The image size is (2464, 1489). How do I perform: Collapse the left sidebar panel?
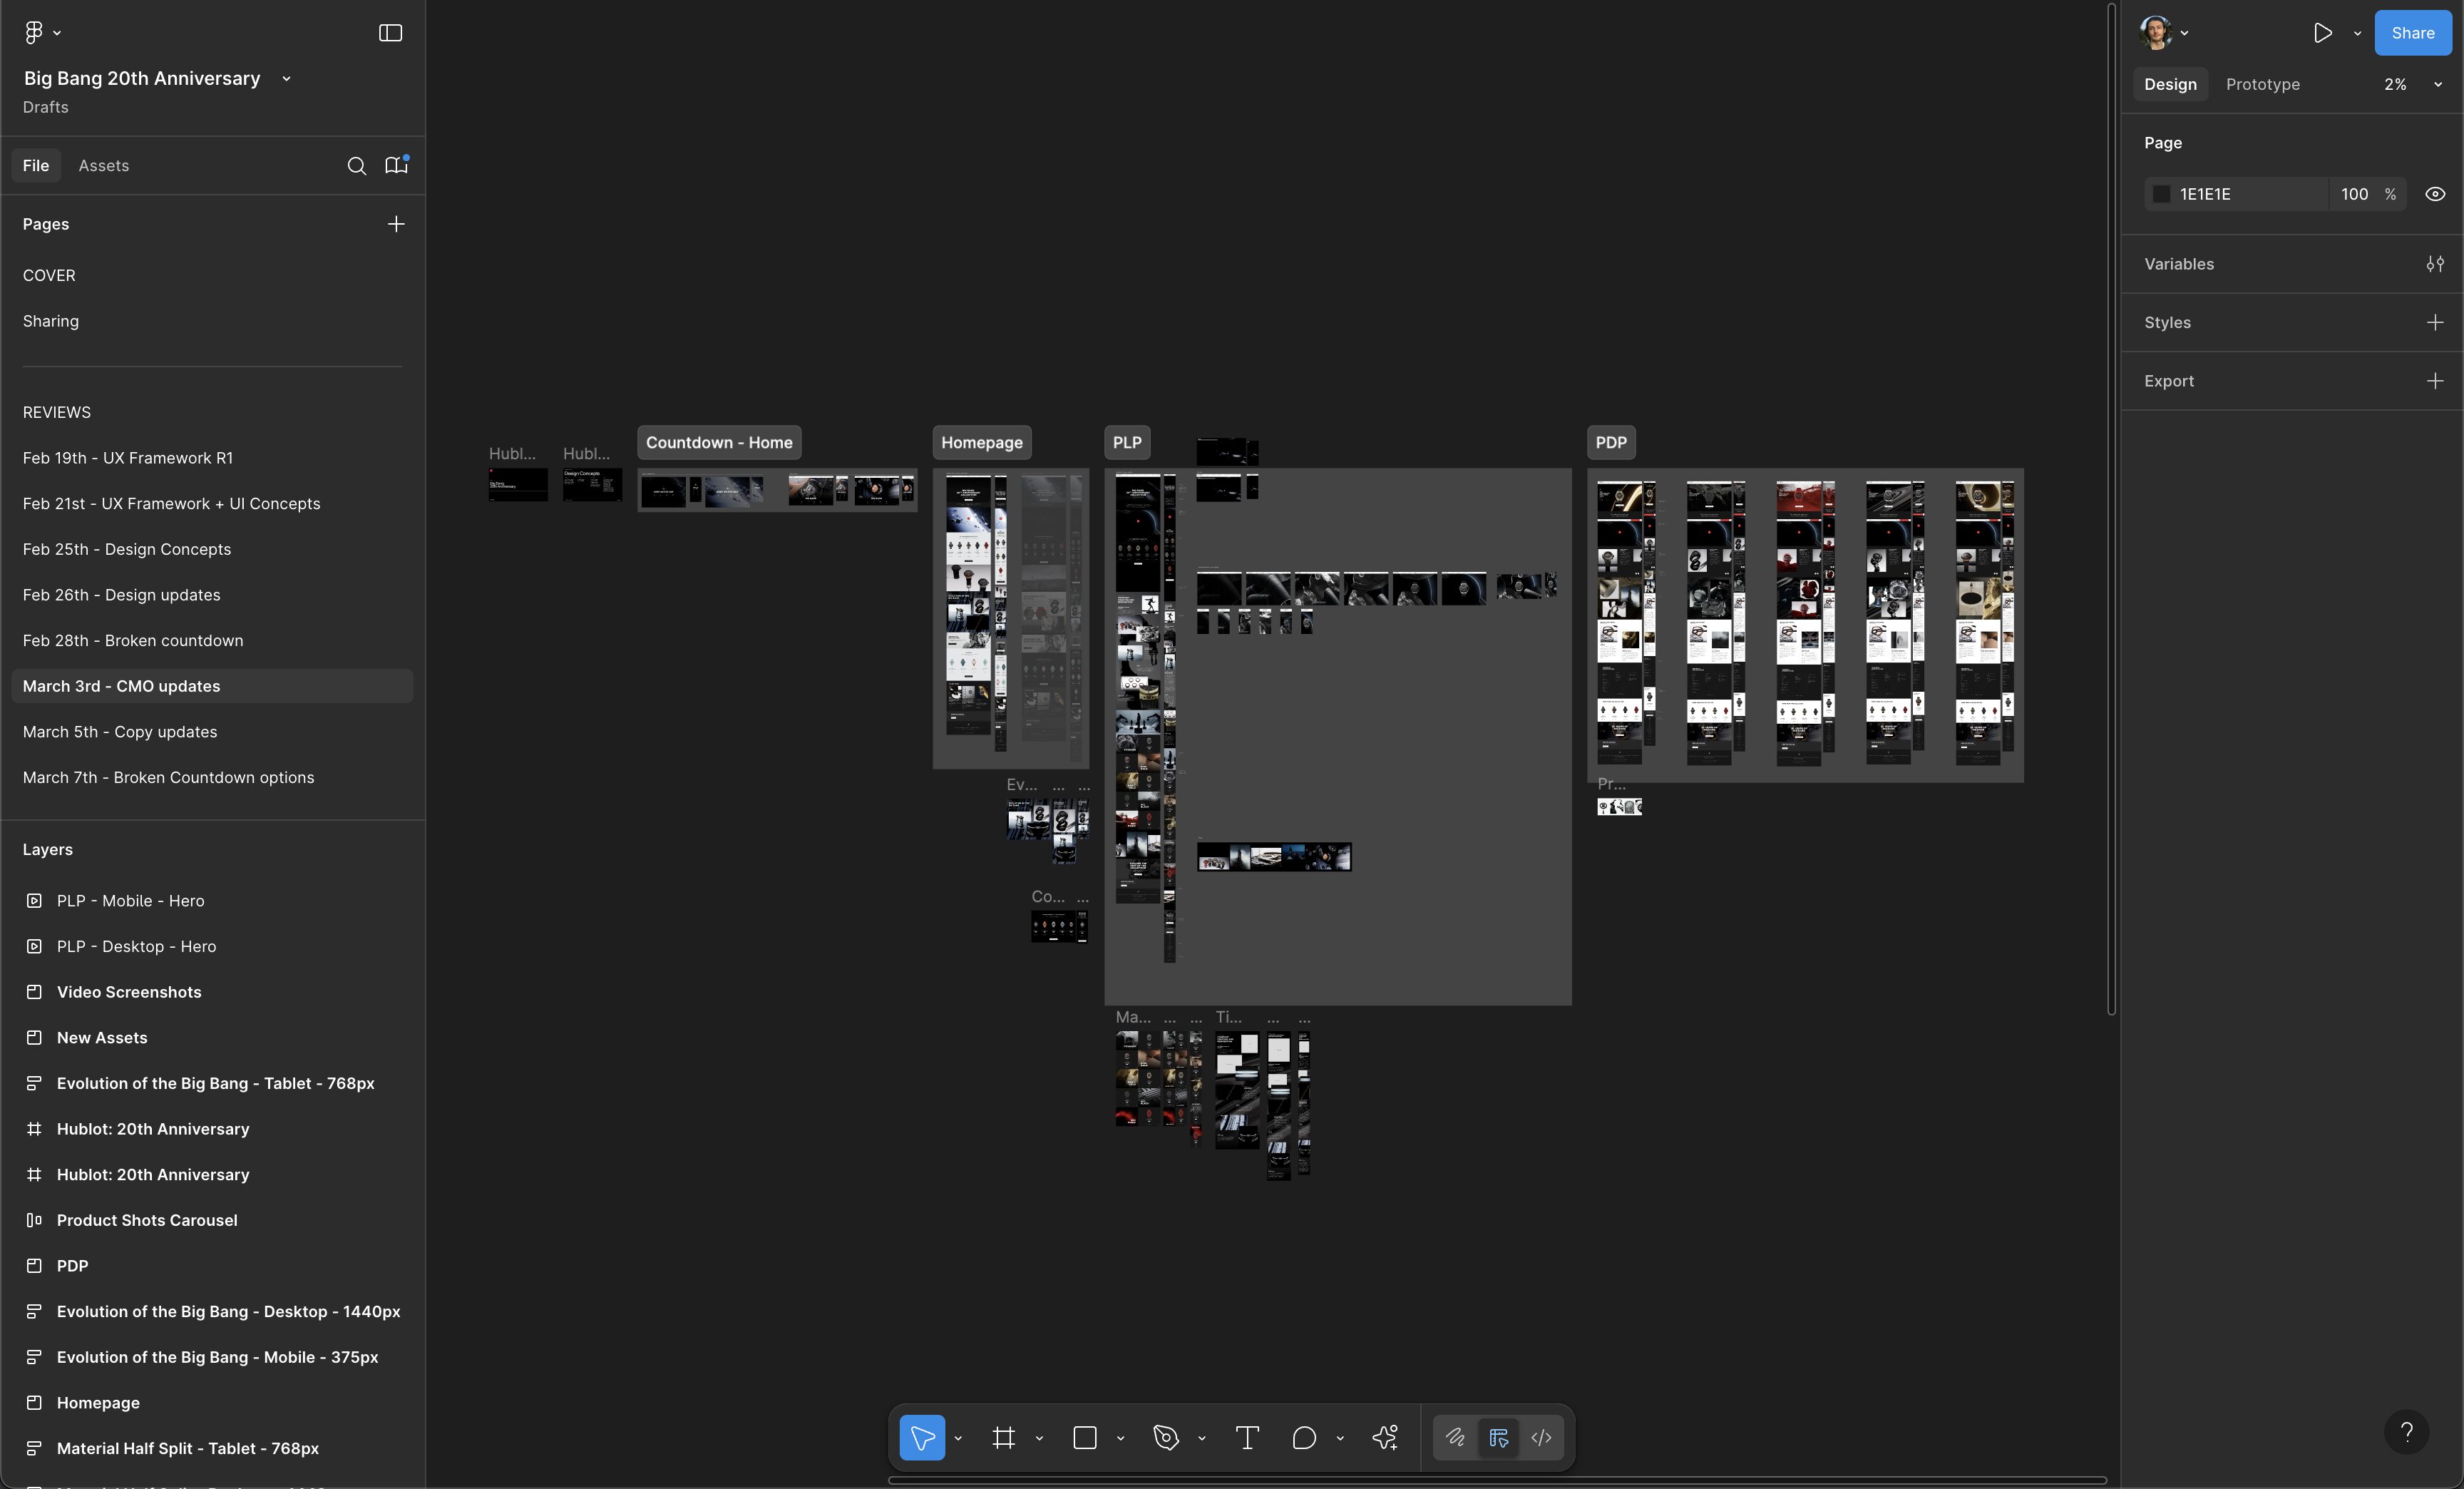pyautogui.click(x=390, y=33)
